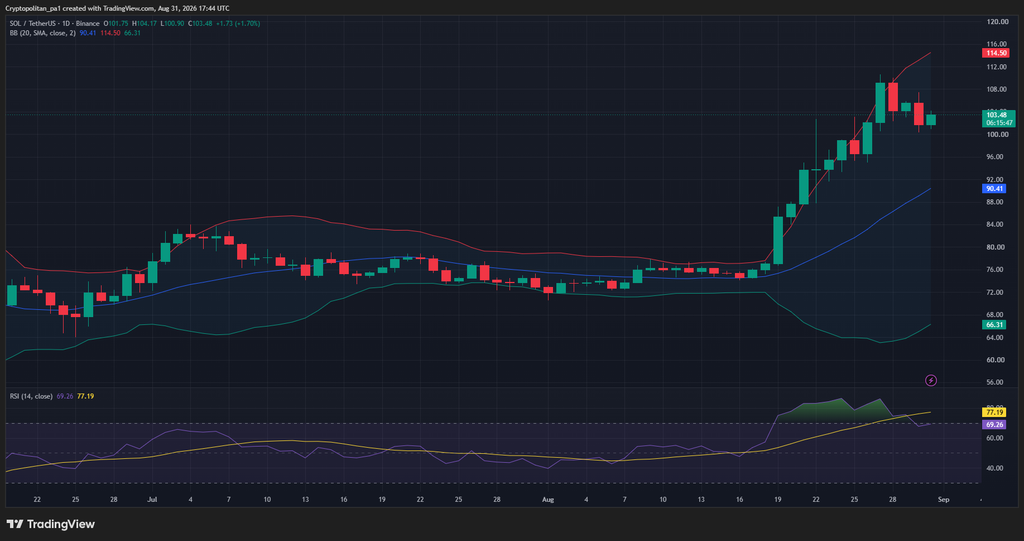Click the open value O101.75

click(x=116, y=24)
